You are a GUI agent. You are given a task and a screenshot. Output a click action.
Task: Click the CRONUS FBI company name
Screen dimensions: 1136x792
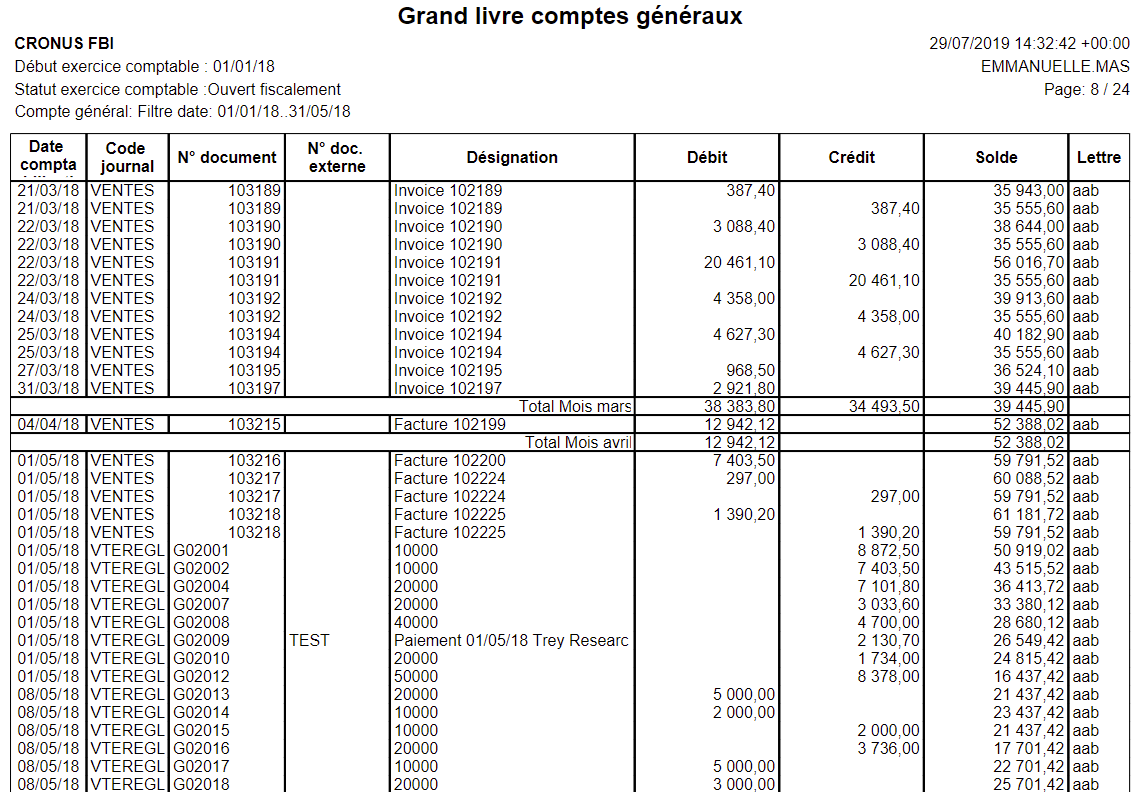tap(64, 44)
